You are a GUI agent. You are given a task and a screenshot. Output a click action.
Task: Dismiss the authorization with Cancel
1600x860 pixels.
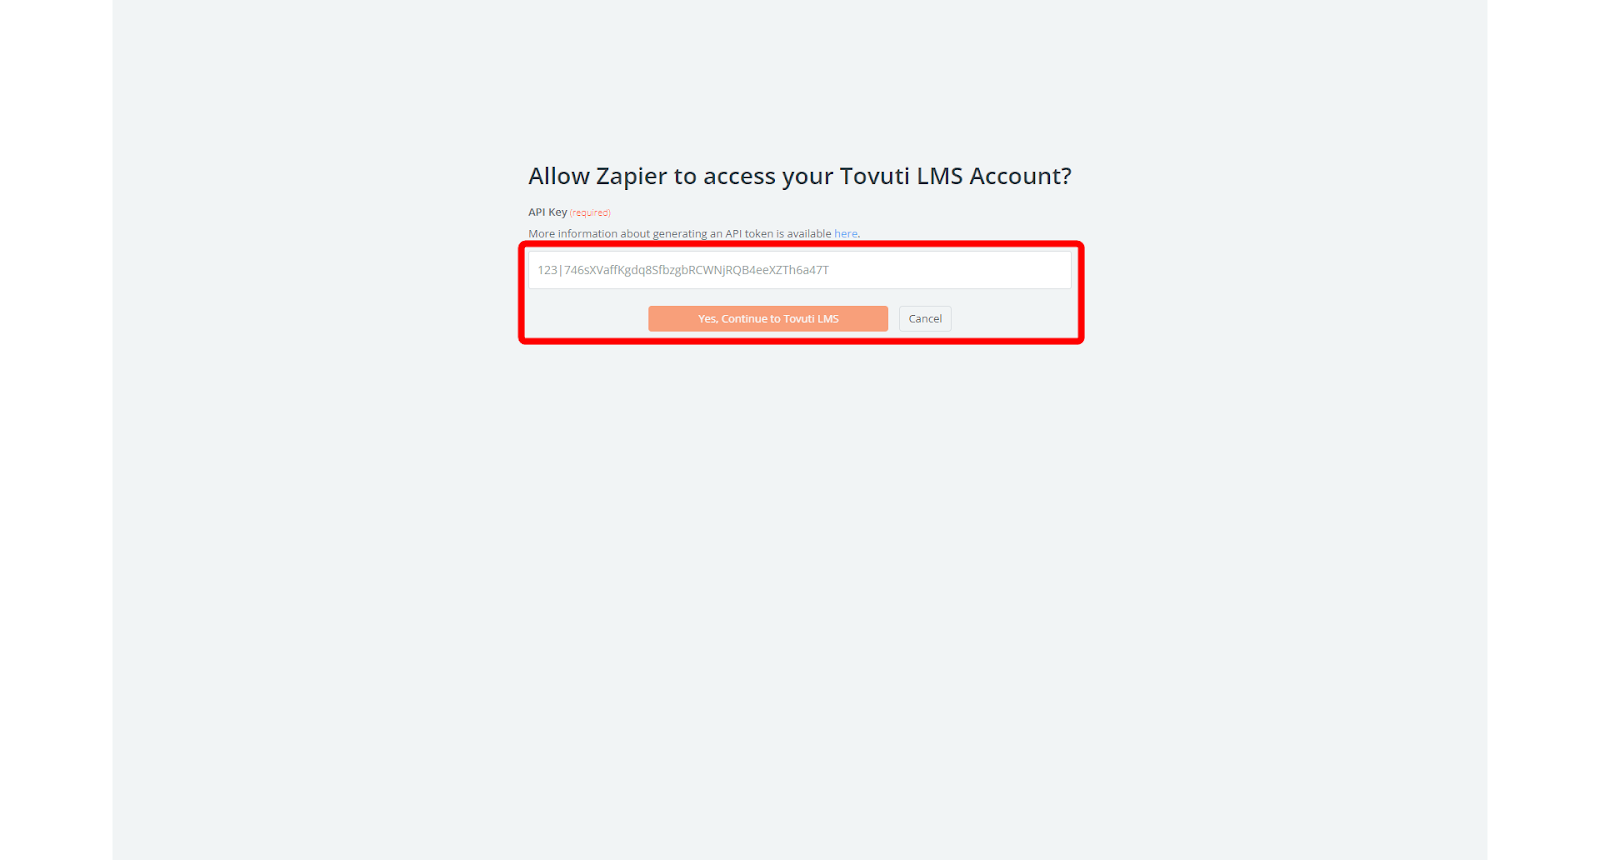coord(925,319)
